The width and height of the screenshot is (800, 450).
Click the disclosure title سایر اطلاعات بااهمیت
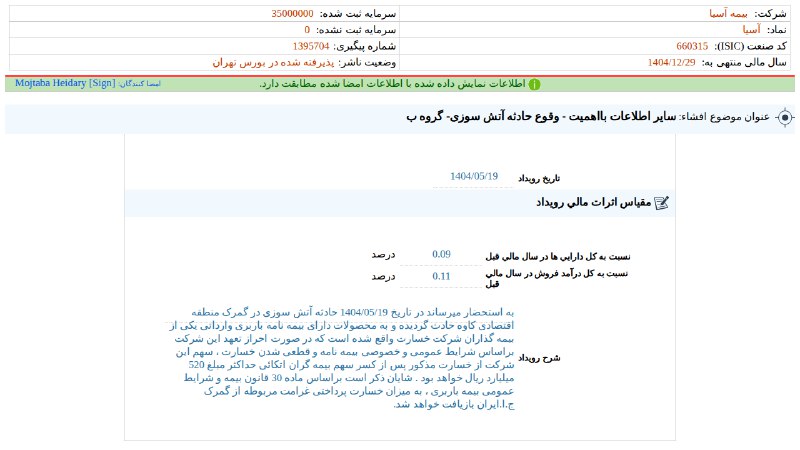click(622, 117)
